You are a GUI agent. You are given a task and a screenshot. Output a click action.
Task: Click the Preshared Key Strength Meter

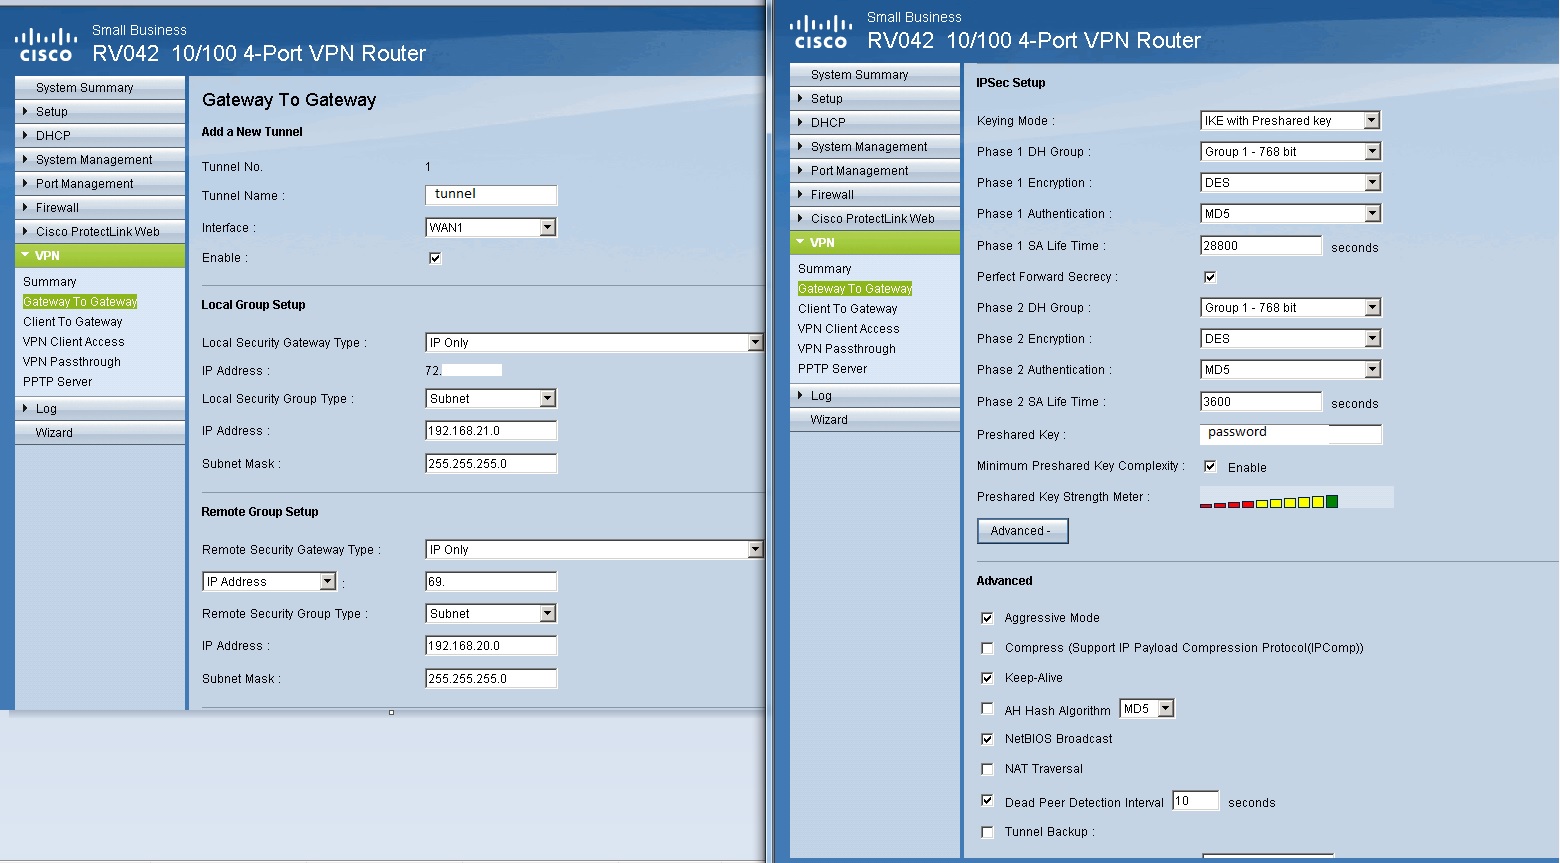click(1296, 497)
